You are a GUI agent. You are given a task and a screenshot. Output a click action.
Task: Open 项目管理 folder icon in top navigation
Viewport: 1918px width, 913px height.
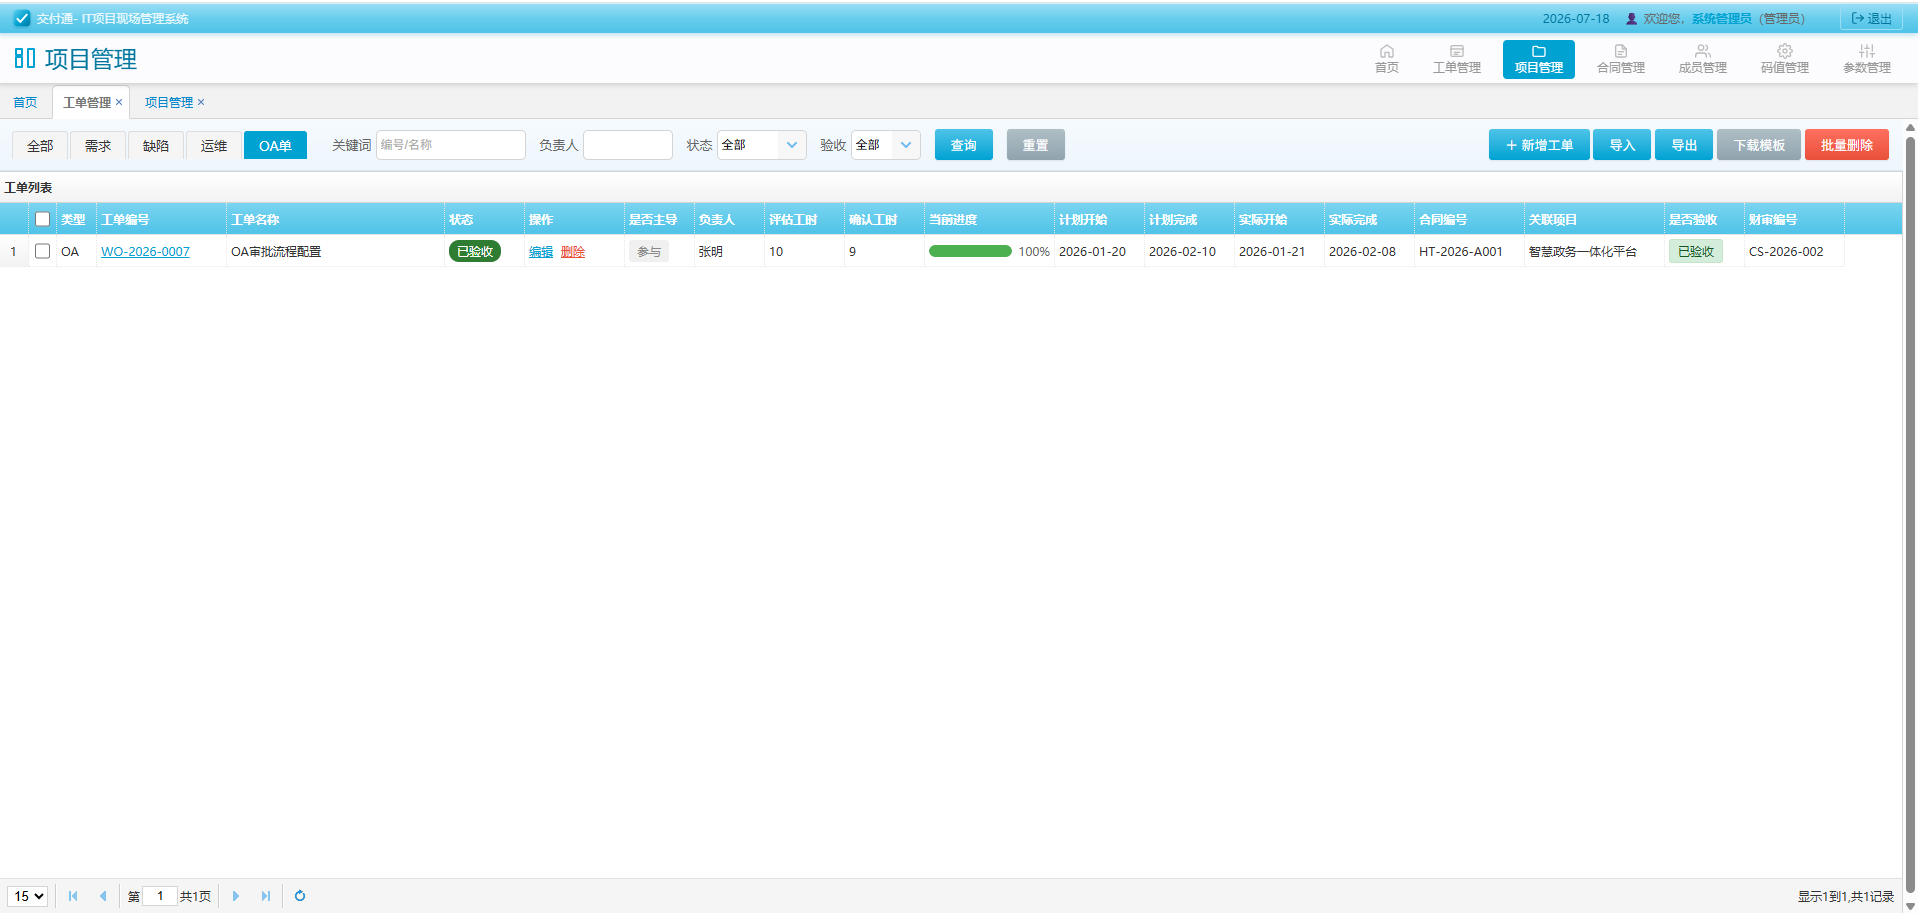pyautogui.click(x=1538, y=51)
